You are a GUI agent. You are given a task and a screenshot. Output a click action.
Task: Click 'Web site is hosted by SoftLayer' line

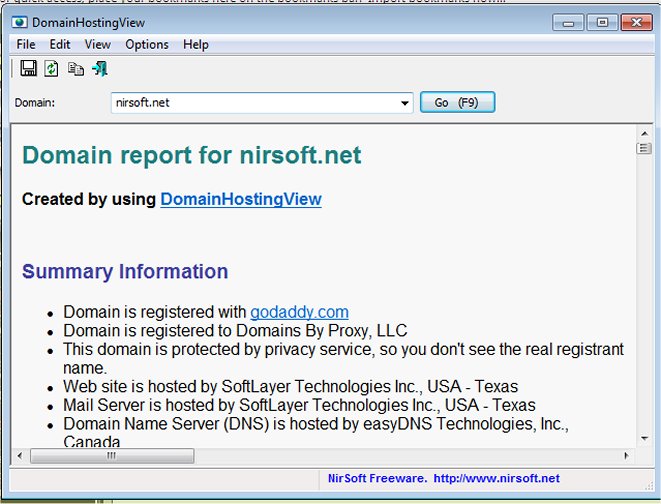pyautogui.click(x=290, y=386)
